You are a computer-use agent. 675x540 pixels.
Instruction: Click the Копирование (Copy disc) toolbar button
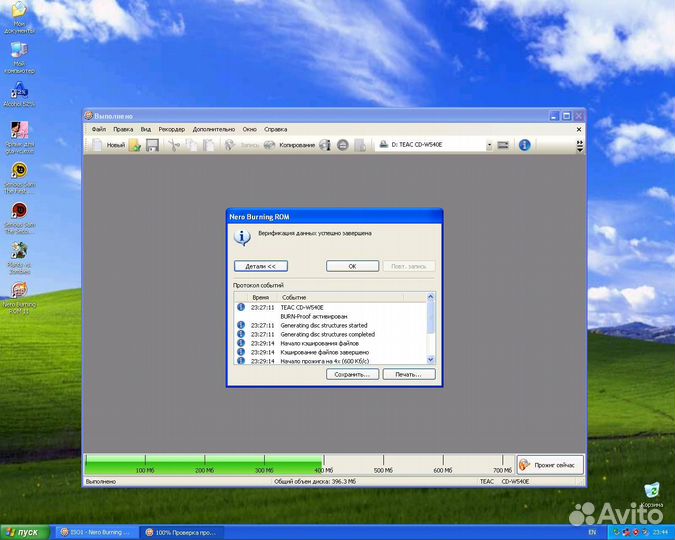coord(289,145)
